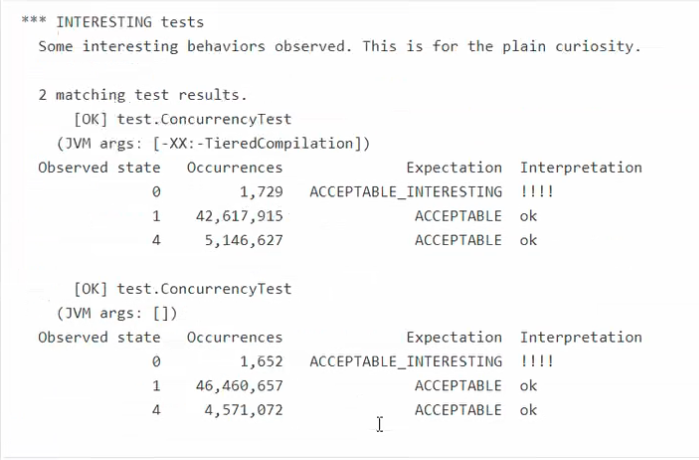Click the occurrences value 46,460,657
Screen dimensions: 699x460
pyautogui.click(x=239, y=386)
